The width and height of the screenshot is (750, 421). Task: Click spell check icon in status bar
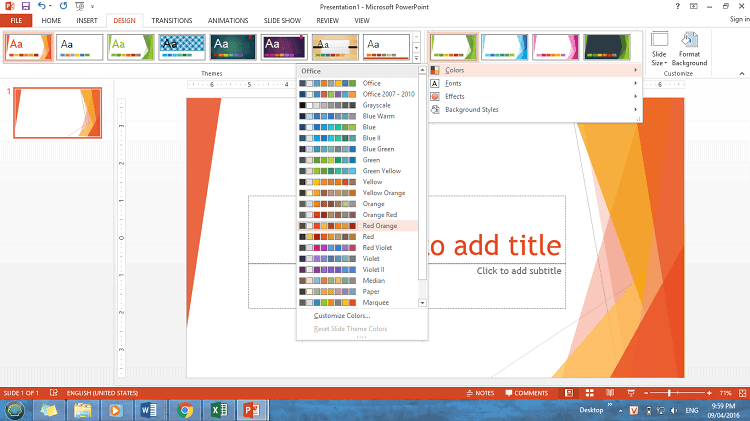tap(54, 393)
